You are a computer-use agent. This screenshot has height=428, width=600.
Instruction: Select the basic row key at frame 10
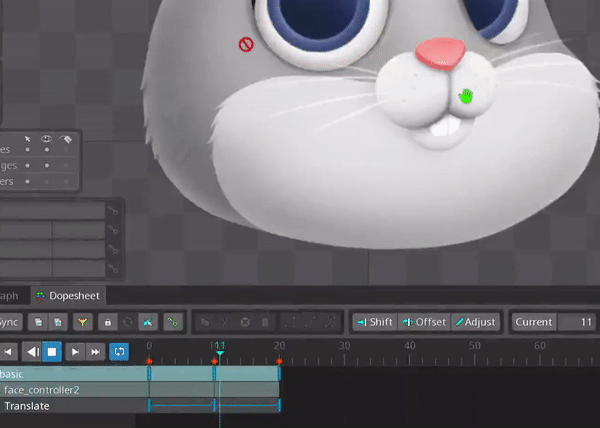click(x=214, y=374)
